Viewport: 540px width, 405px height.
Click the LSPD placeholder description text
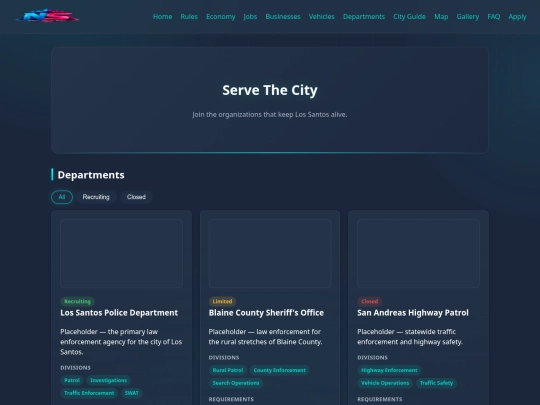click(121, 342)
